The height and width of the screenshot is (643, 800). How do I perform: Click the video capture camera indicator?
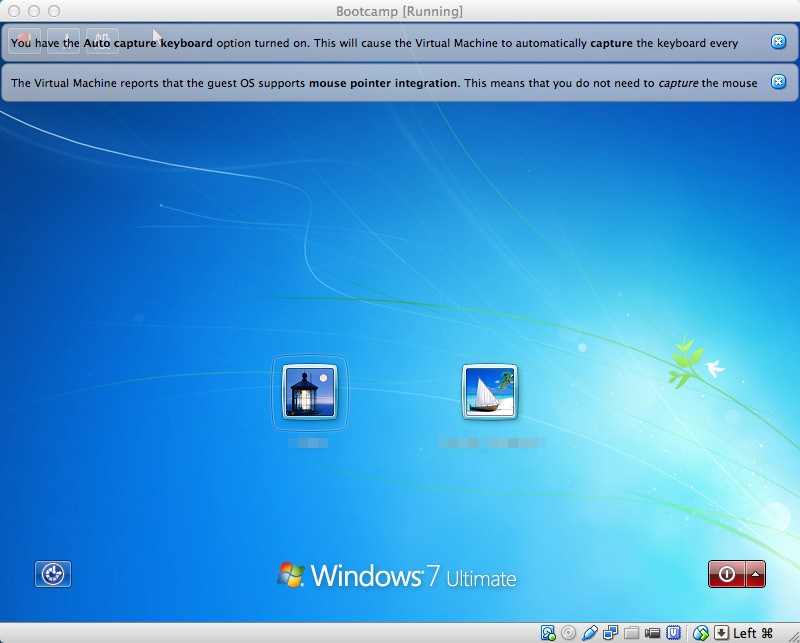coord(652,633)
